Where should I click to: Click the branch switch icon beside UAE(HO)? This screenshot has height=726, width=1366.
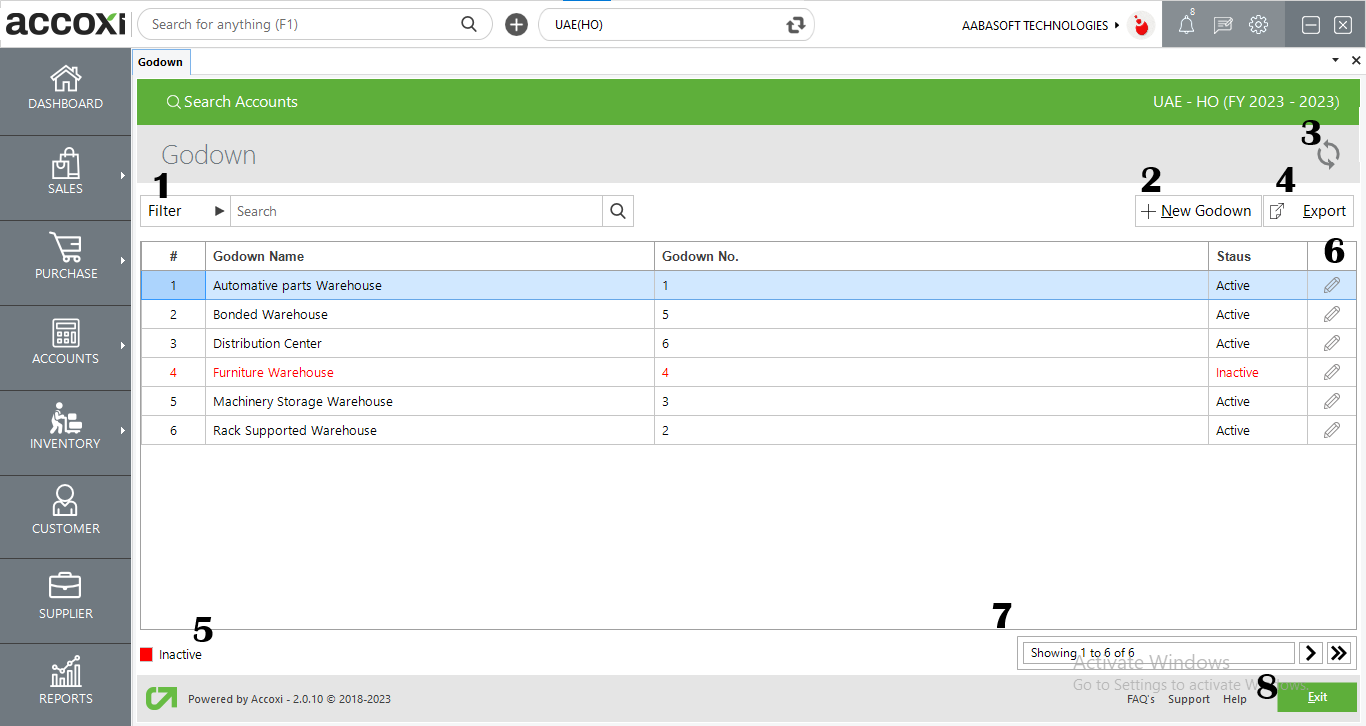[x=795, y=24]
